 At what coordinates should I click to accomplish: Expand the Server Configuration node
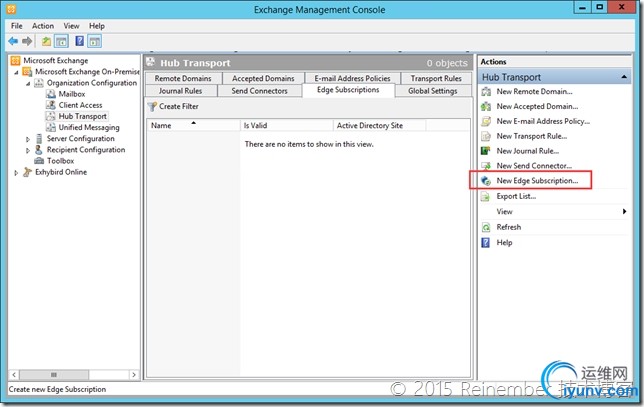click(28, 139)
